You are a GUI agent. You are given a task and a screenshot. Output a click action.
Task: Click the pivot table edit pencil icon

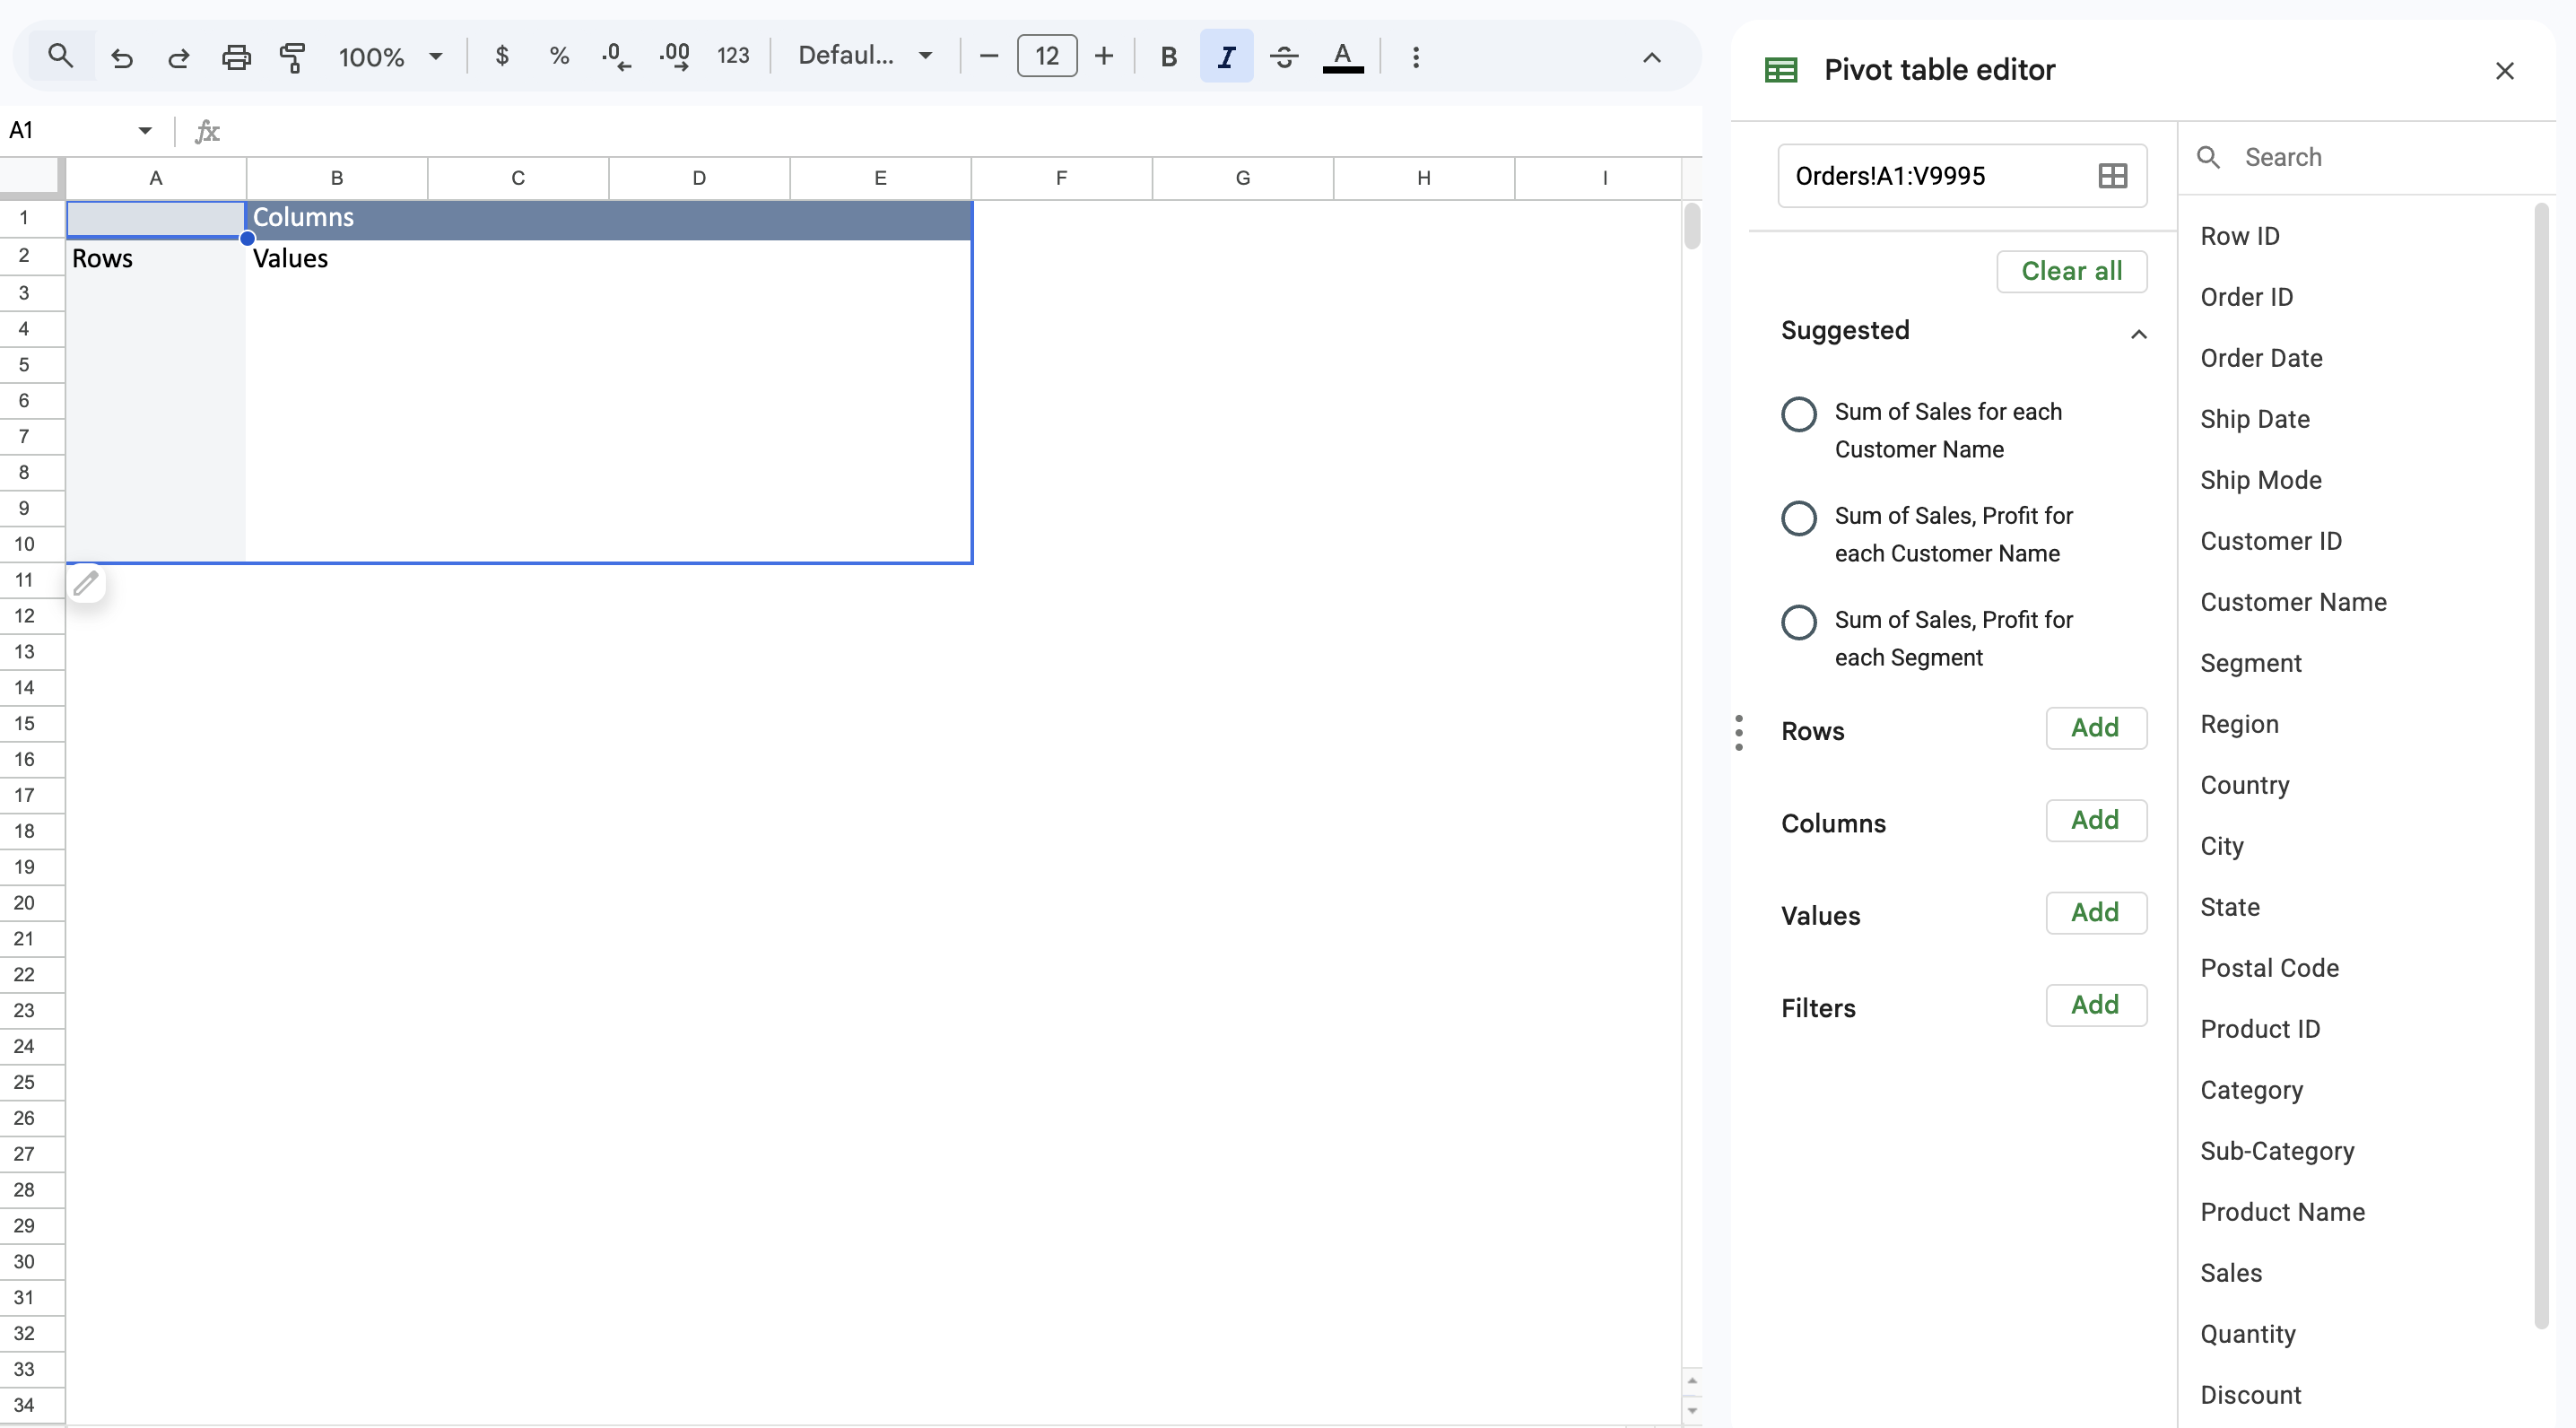point(86,583)
